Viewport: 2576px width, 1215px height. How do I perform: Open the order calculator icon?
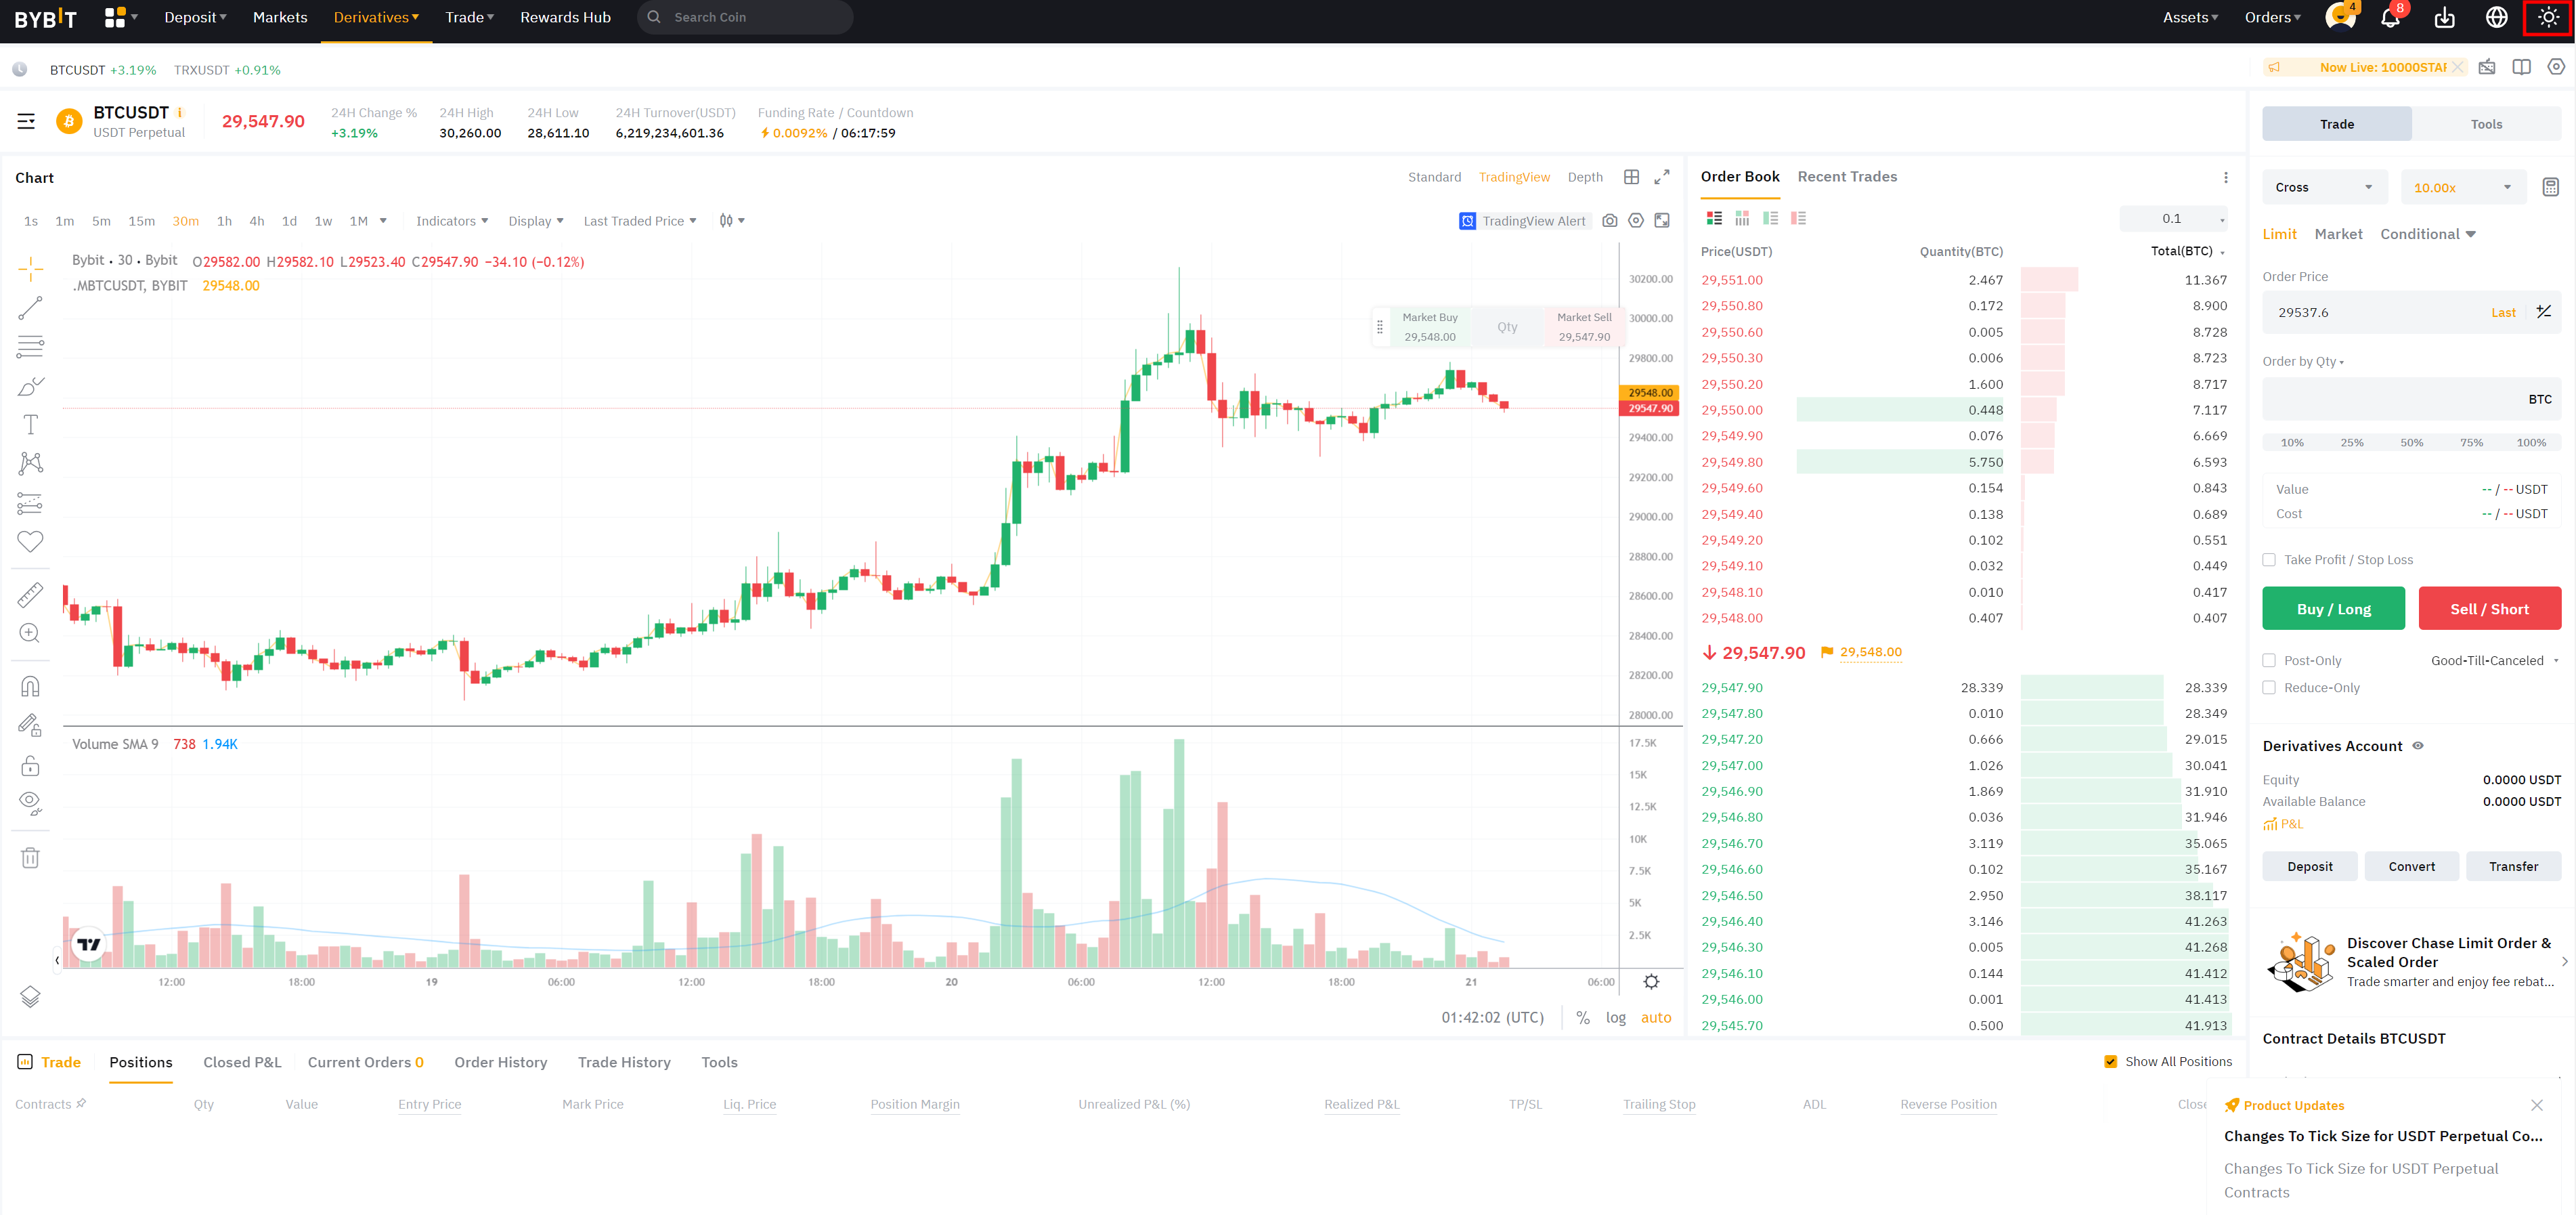[2550, 187]
